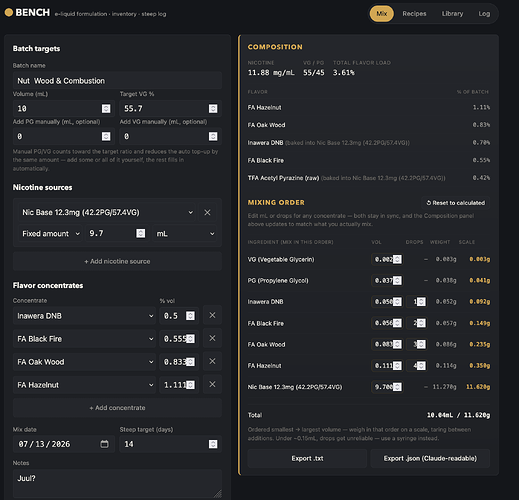Delete the Inawera DNB concentrate row
Image resolution: width=519 pixels, height=500 pixels.
212,315
